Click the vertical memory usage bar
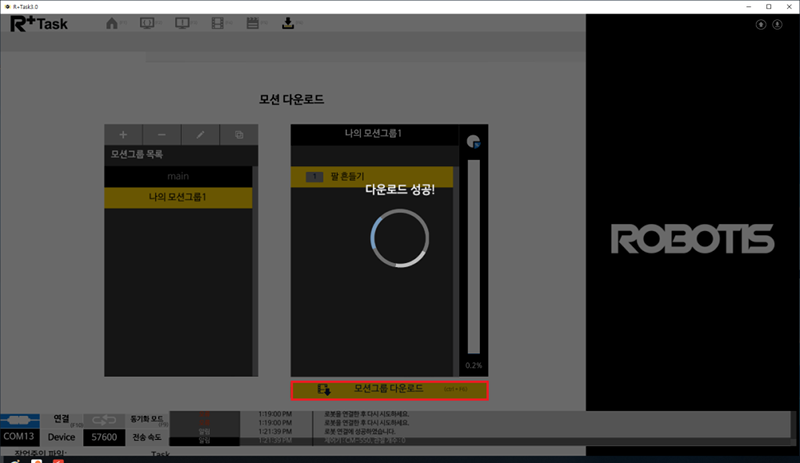 [x=473, y=255]
